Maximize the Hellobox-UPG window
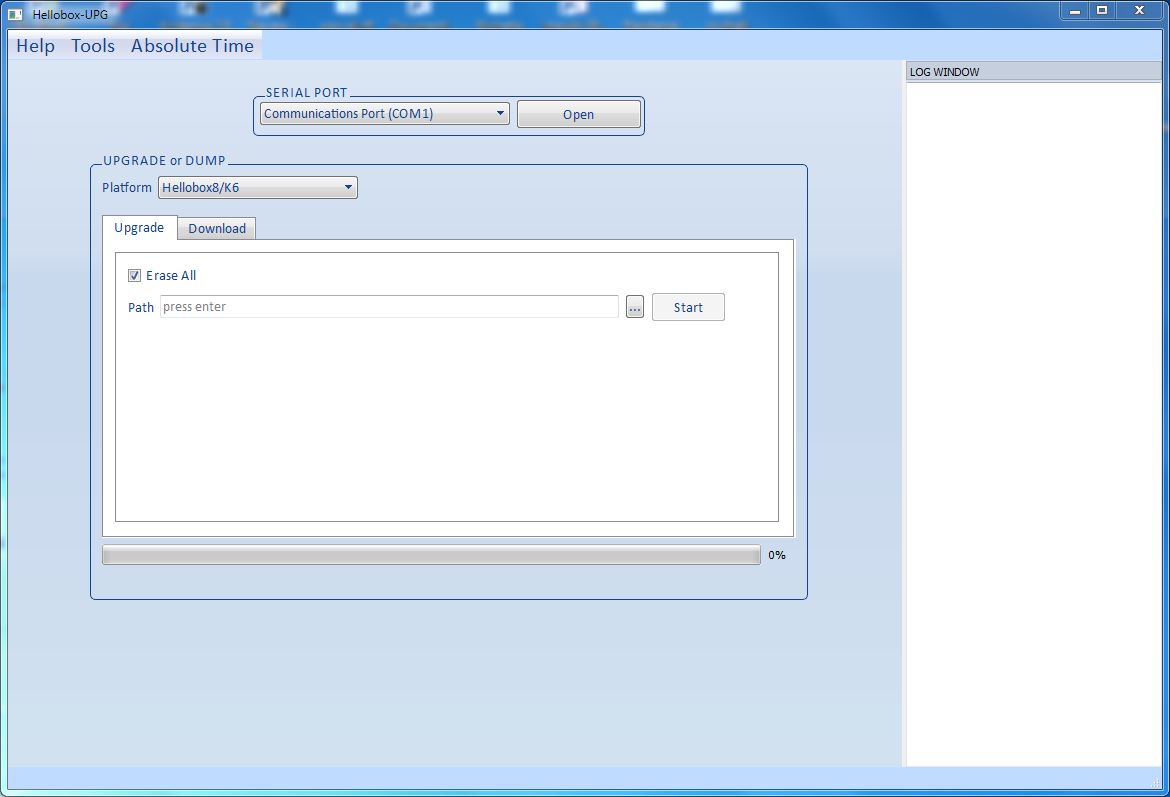 coord(1101,10)
